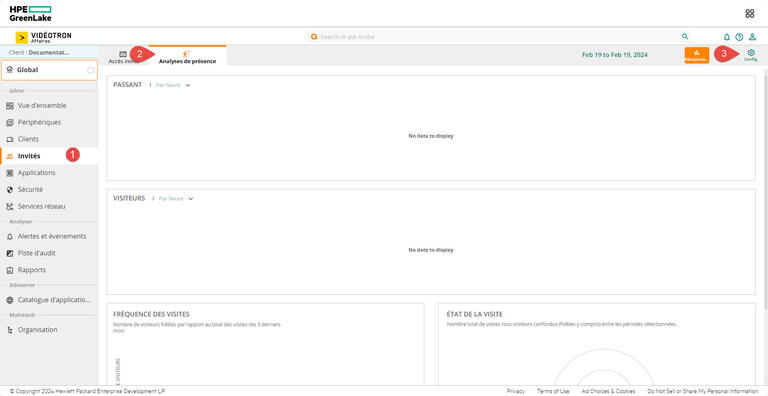
Task: Open the notifications bell icon
Action: 727,37
